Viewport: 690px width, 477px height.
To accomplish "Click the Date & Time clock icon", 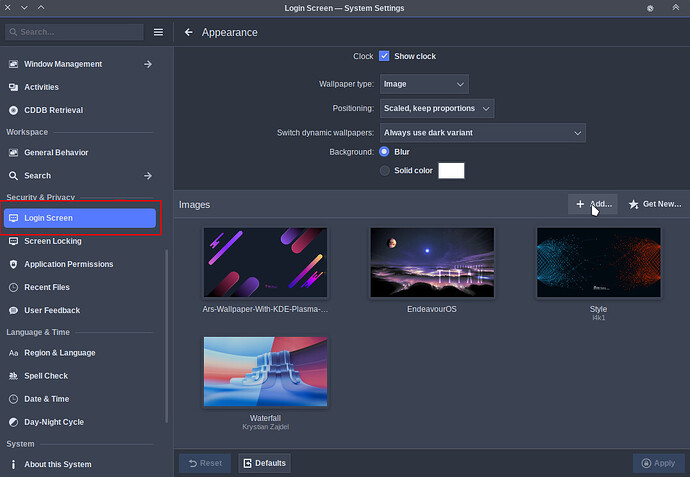I will pyautogui.click(x=14, y=399).
